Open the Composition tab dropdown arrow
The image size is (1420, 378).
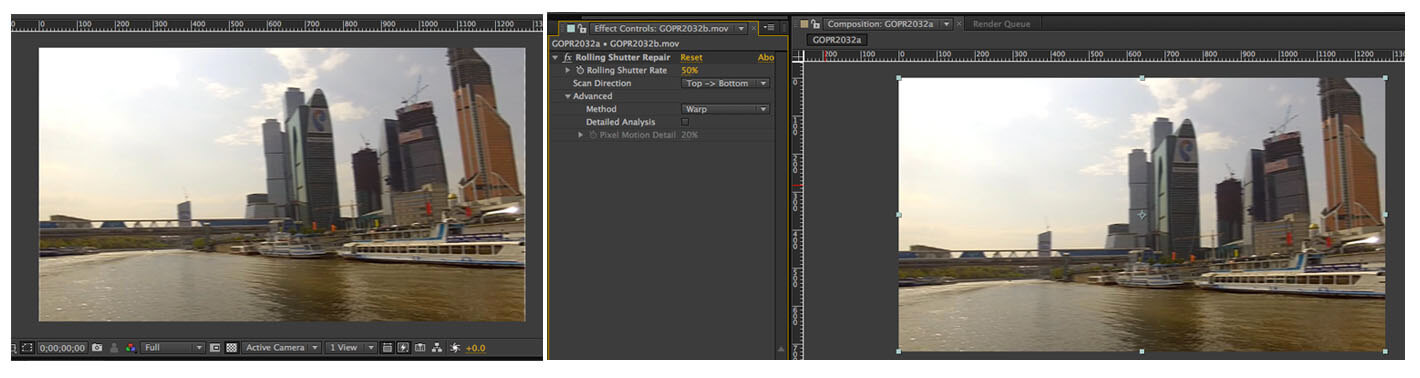pyautogui.click(x=946, y=24)
